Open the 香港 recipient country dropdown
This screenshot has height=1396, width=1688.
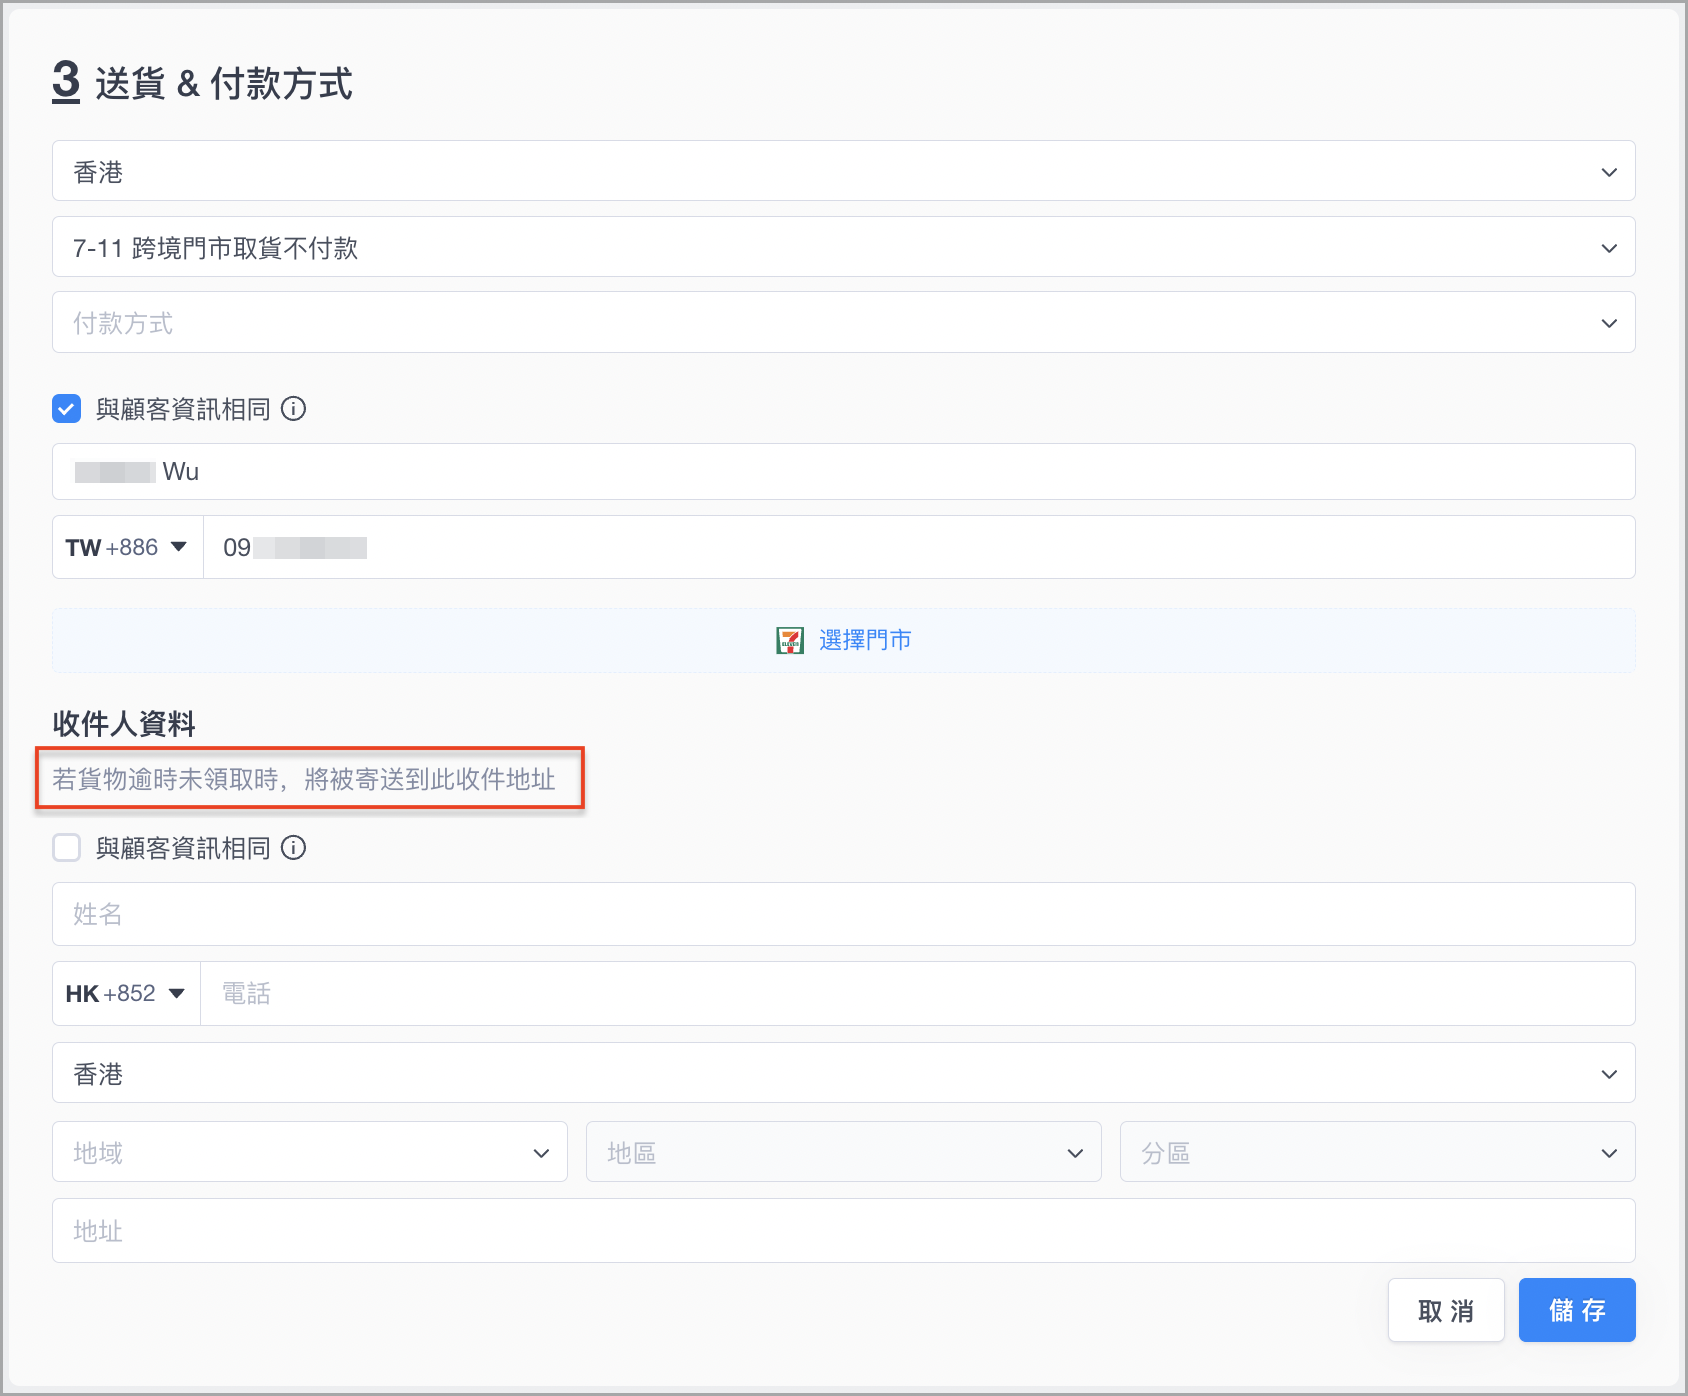[843, 1073]
